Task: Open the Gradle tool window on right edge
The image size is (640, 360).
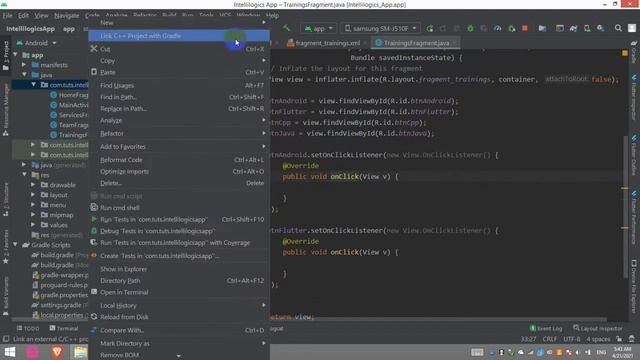Action: point(634,52)
